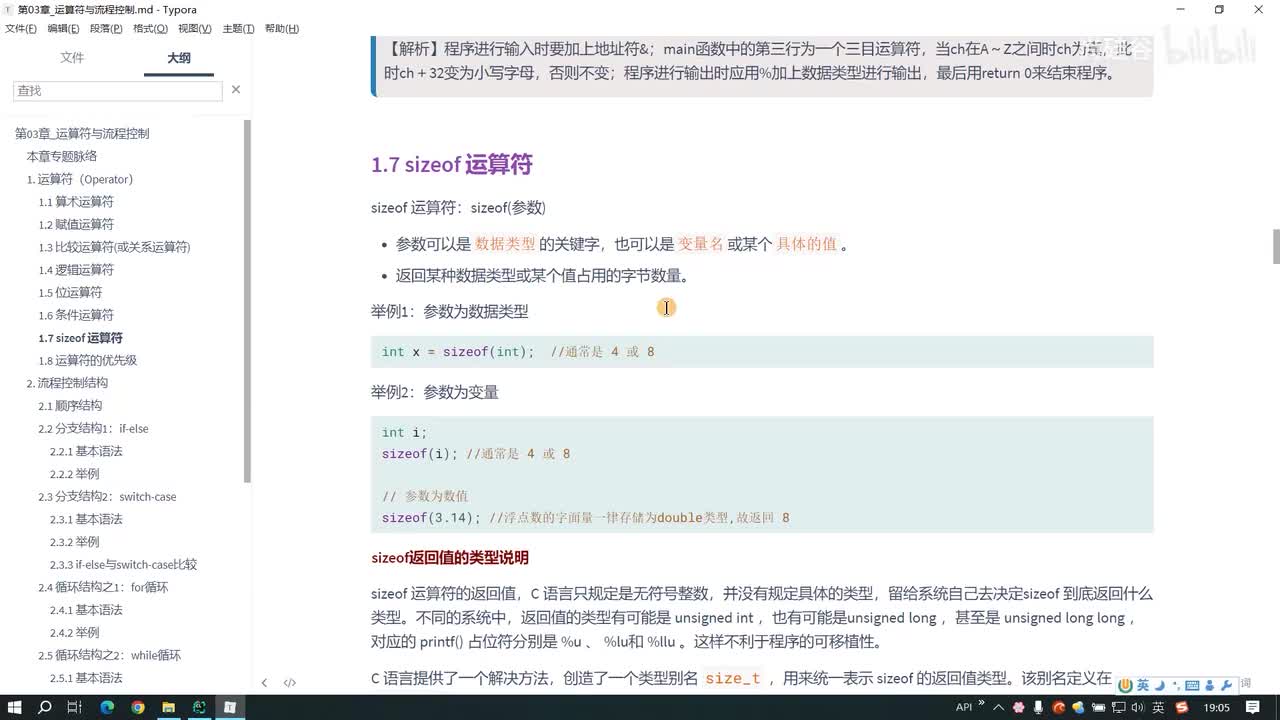Screen dimensions: 1280x720
Task: Click the code line int x = sizeof(int);
Action: 458,352
